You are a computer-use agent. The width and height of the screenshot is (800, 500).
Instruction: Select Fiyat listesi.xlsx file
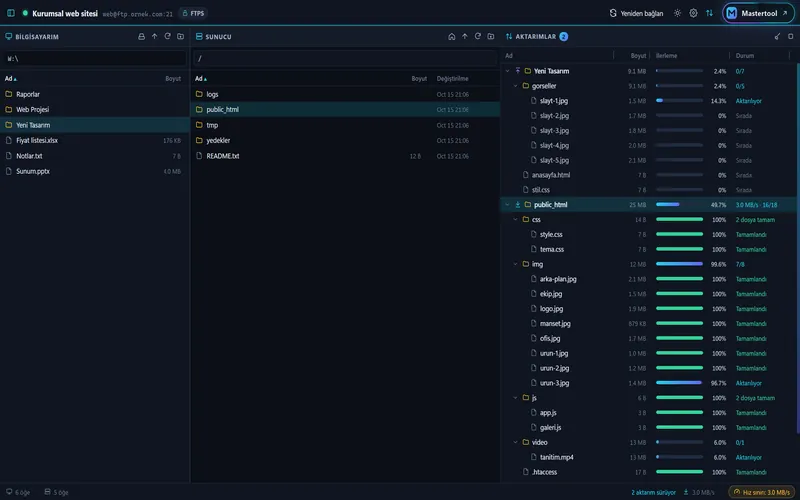[x=95, y=140]
